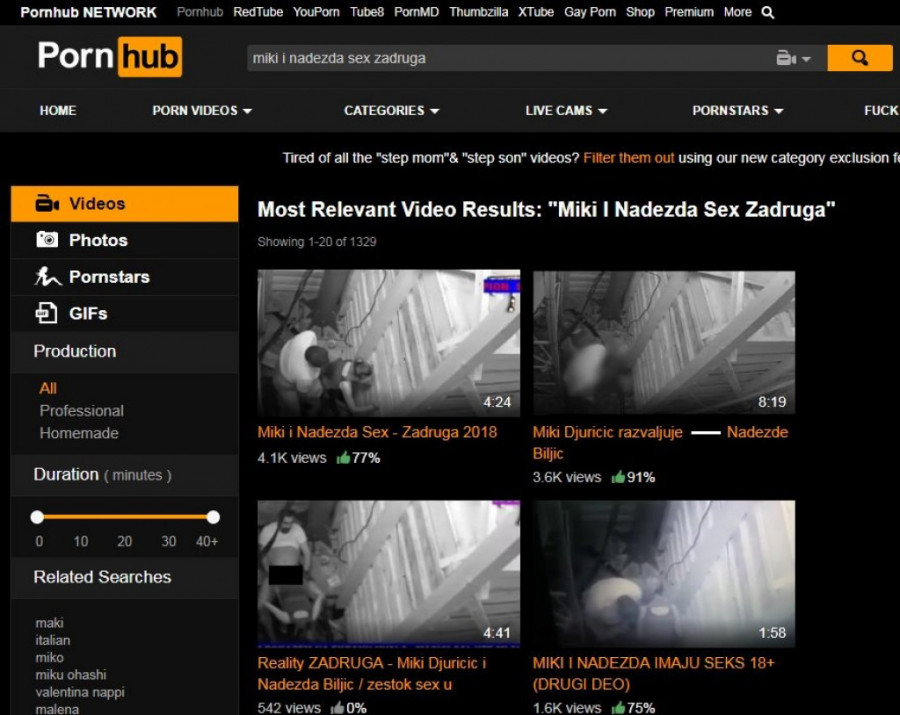Viewport: 900px width, 715px height.
Task: Click the thumbs-up icon showing 77%
Action: coord(343,458)
